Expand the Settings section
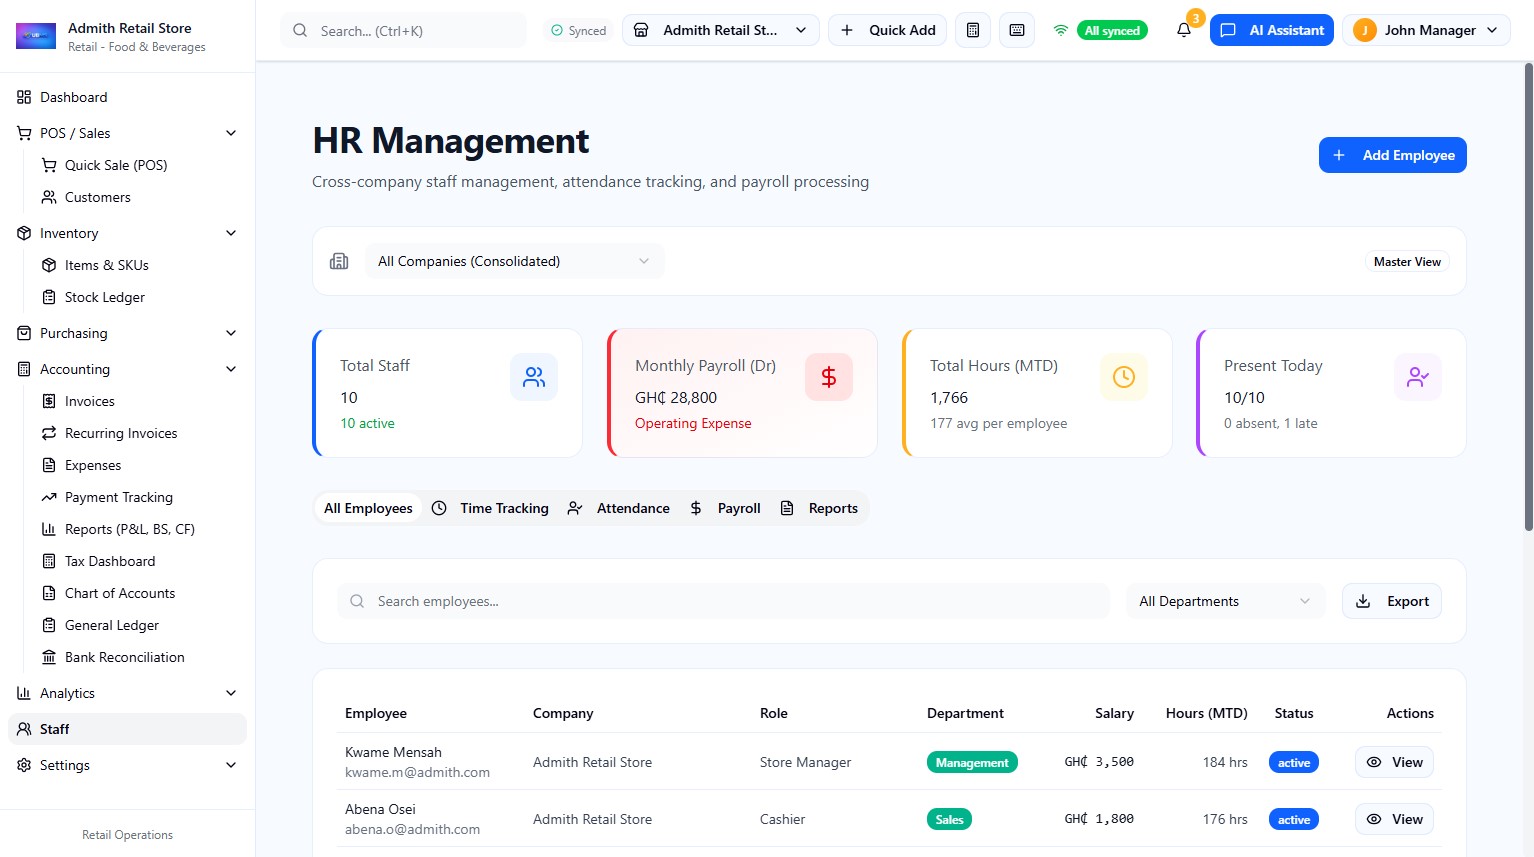 pos(127,765)
